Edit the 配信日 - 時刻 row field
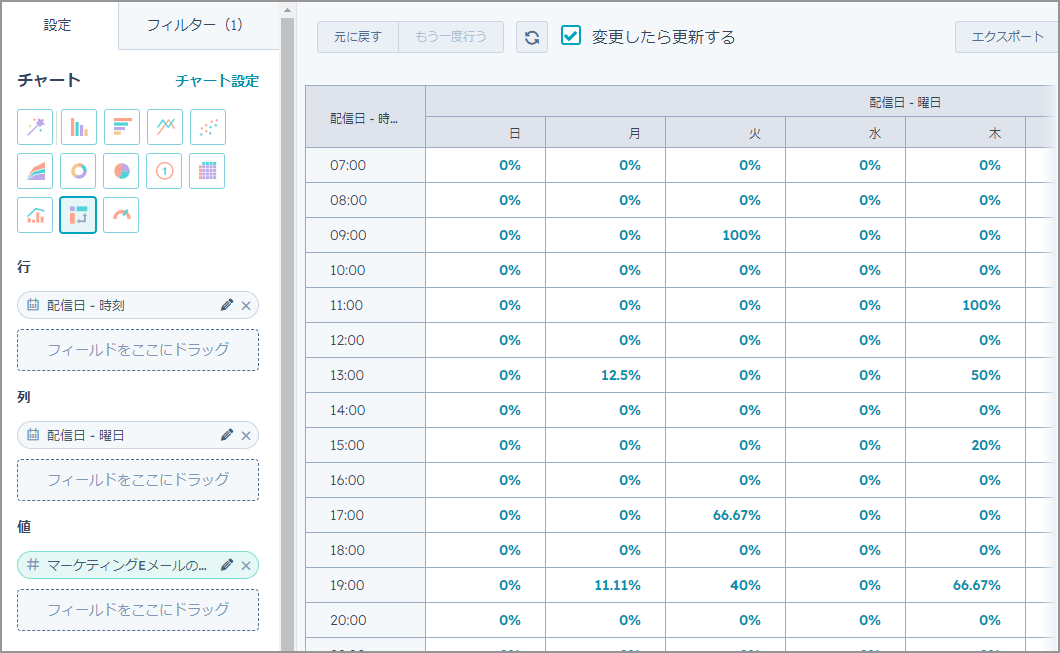 tap(226, 306)
